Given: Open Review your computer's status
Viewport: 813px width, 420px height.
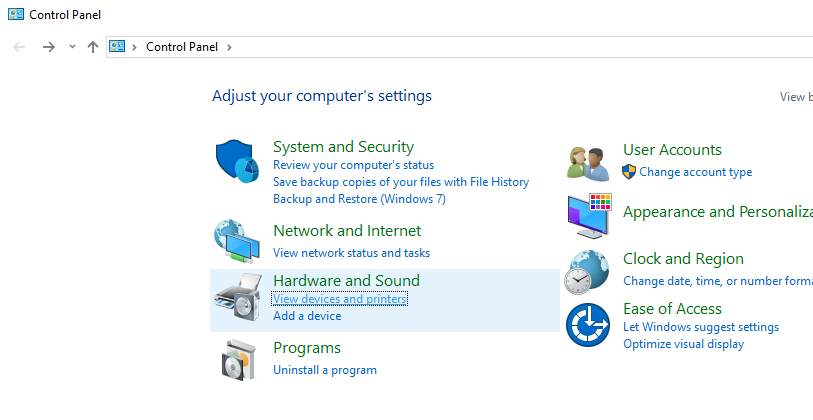Looking at the screenshot, I should [354, 165].
